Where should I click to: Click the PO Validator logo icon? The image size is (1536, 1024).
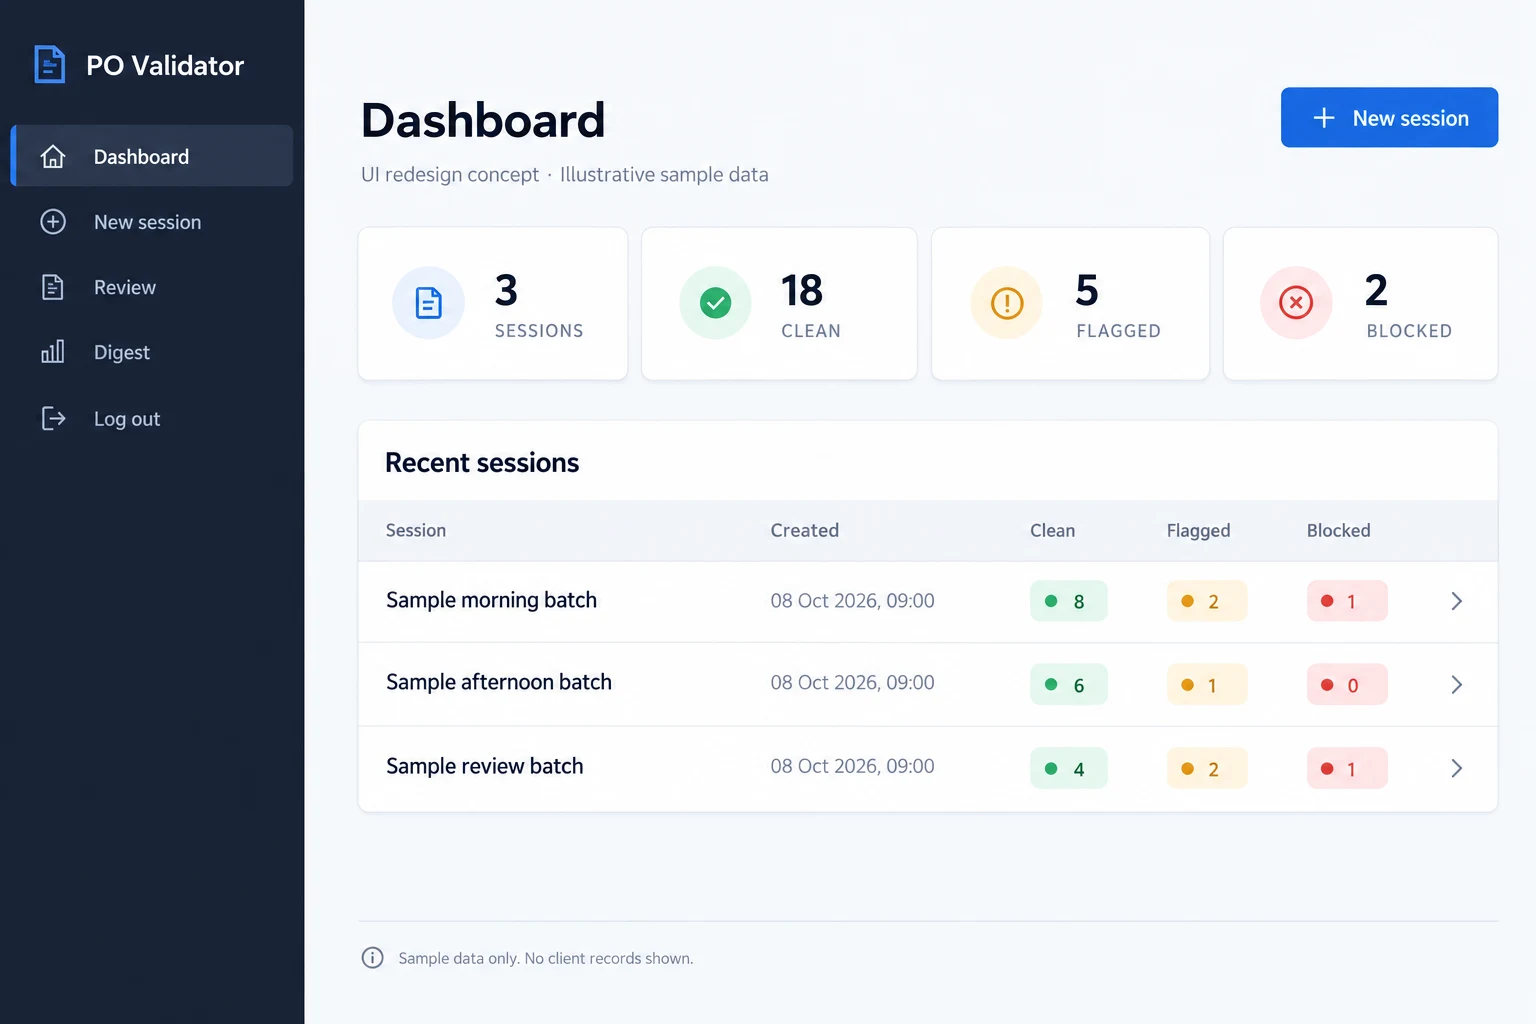point(49,65)
